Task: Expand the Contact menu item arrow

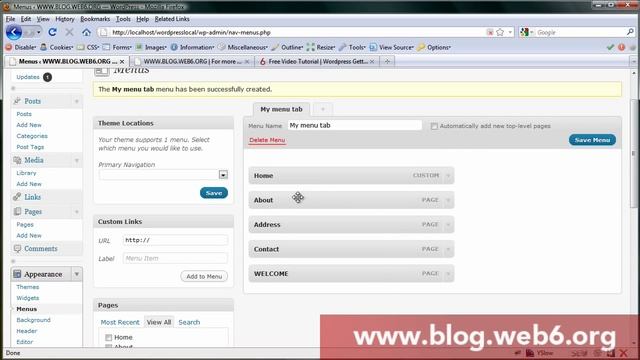Action: coord(448,249)
